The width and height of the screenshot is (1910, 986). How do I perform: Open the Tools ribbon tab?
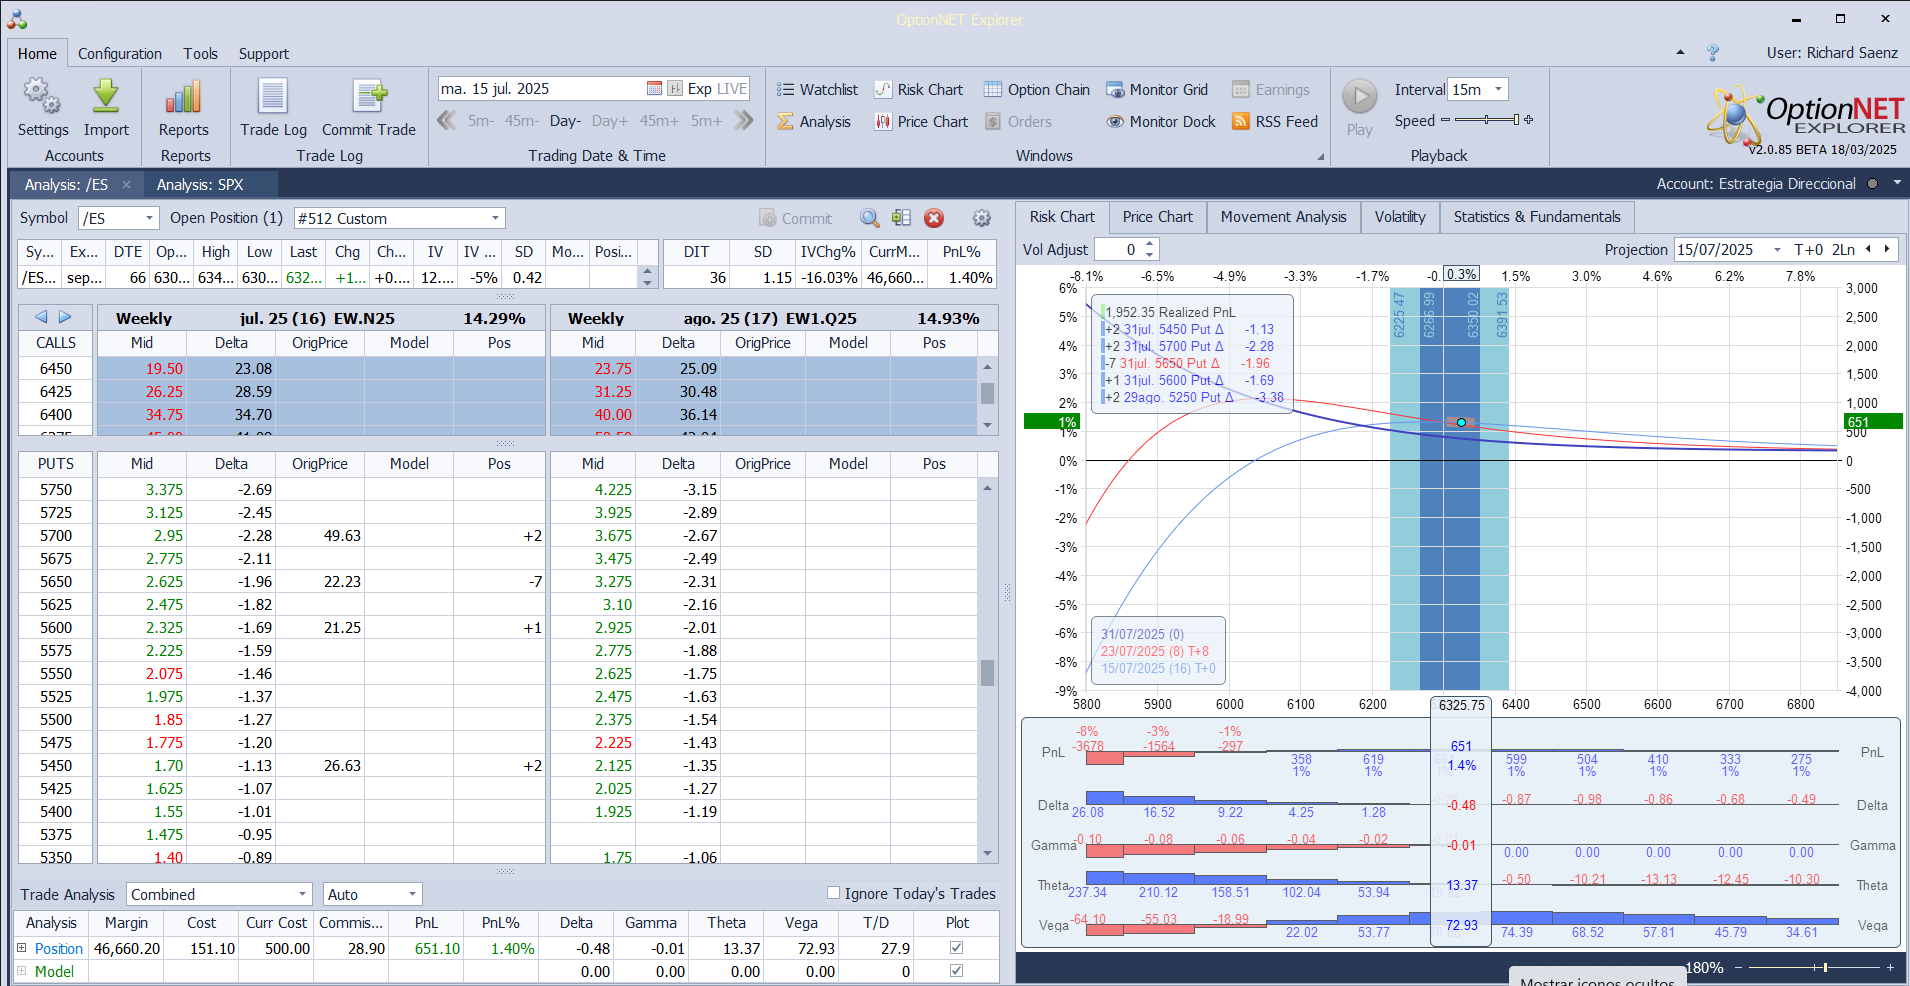[200, 54]
